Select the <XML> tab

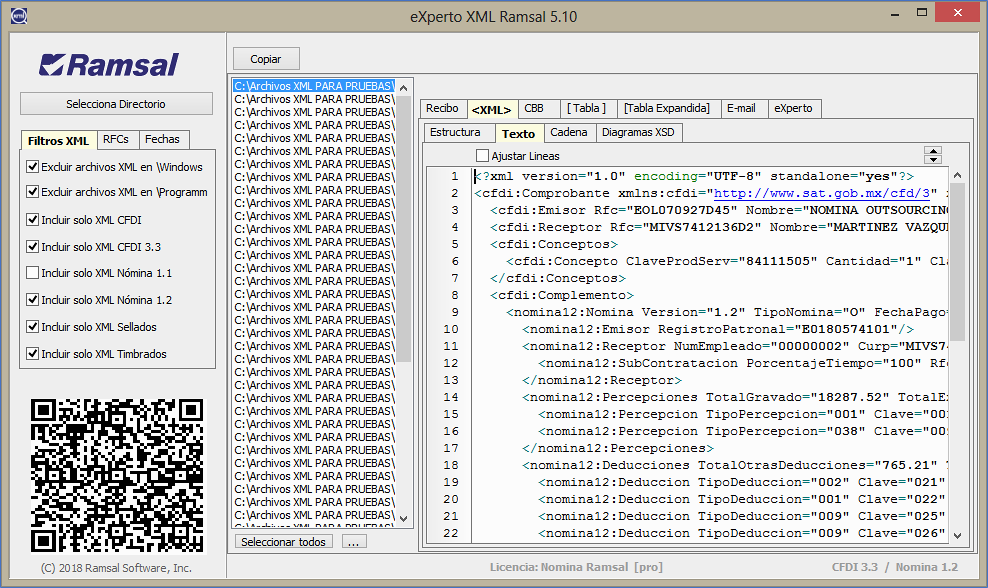tap(491, 110)
